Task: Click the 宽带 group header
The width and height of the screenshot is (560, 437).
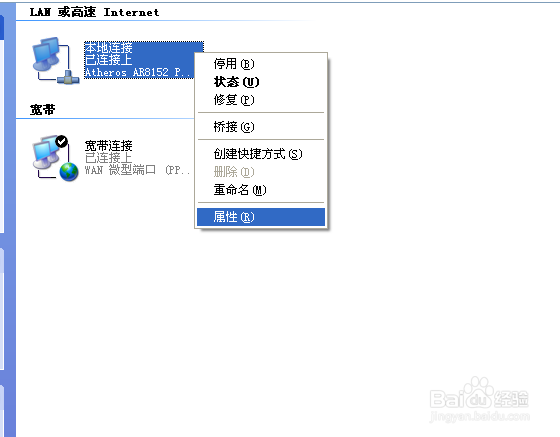Action: click(42, 110)
